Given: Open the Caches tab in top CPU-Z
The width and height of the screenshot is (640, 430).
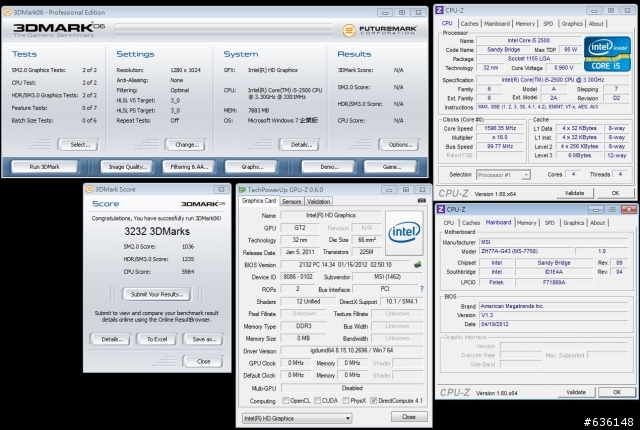Looking at the screenshot, I should tap(469, 24).
